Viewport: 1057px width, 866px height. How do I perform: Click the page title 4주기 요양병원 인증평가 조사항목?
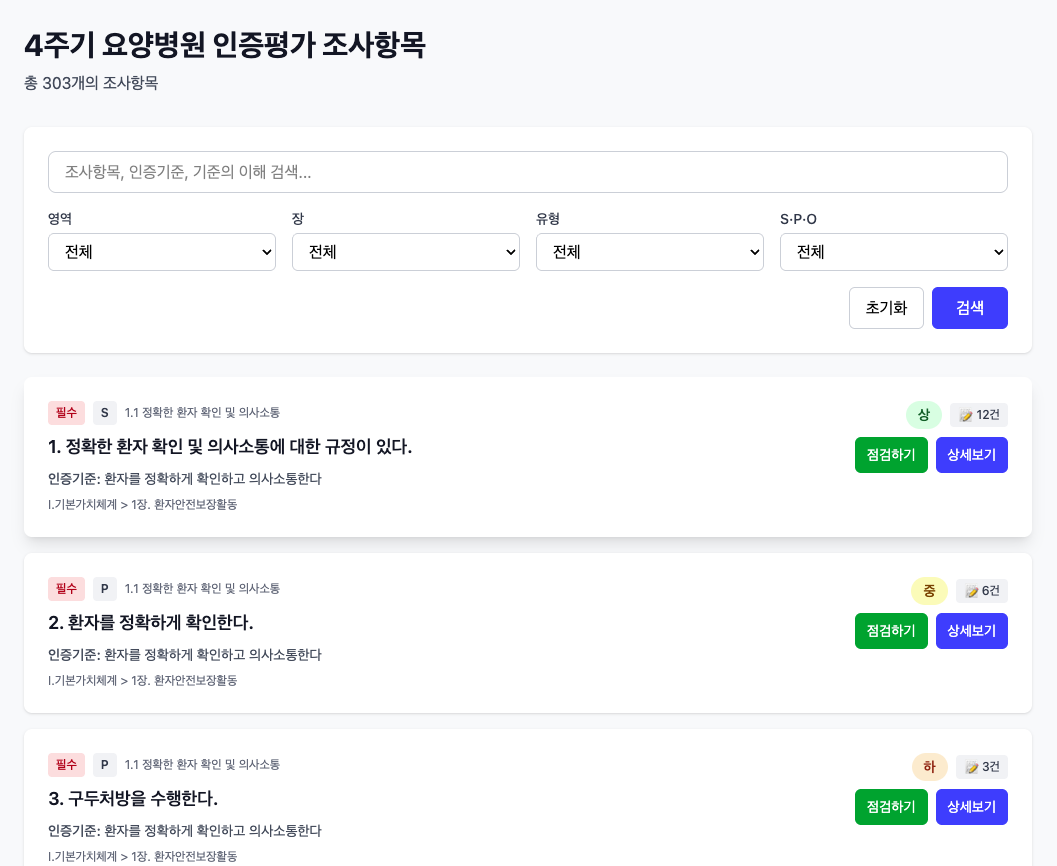226,45
